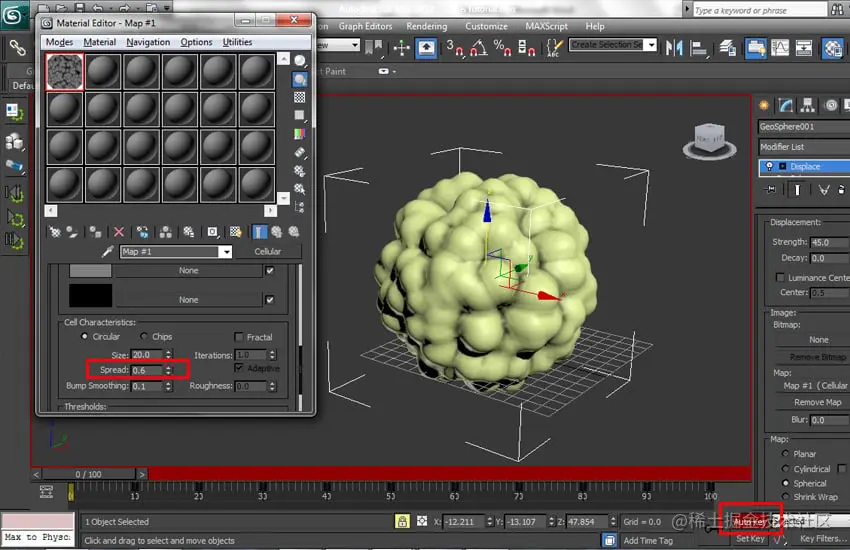
Task: Toggle the checkered Background icon
Action: click(299, 98)
